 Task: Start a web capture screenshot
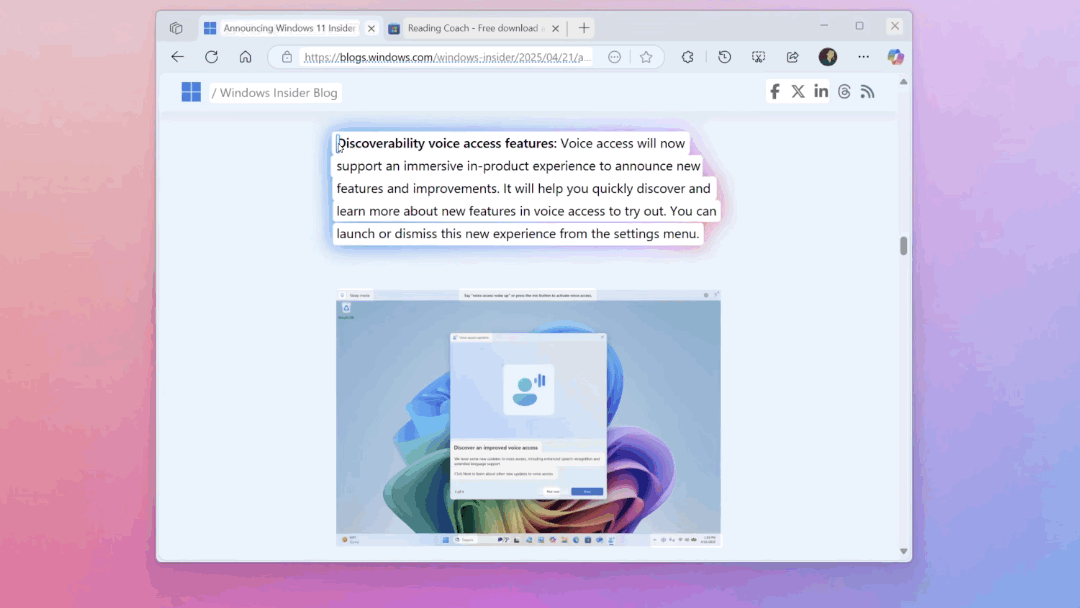click(x=758, y=57)
